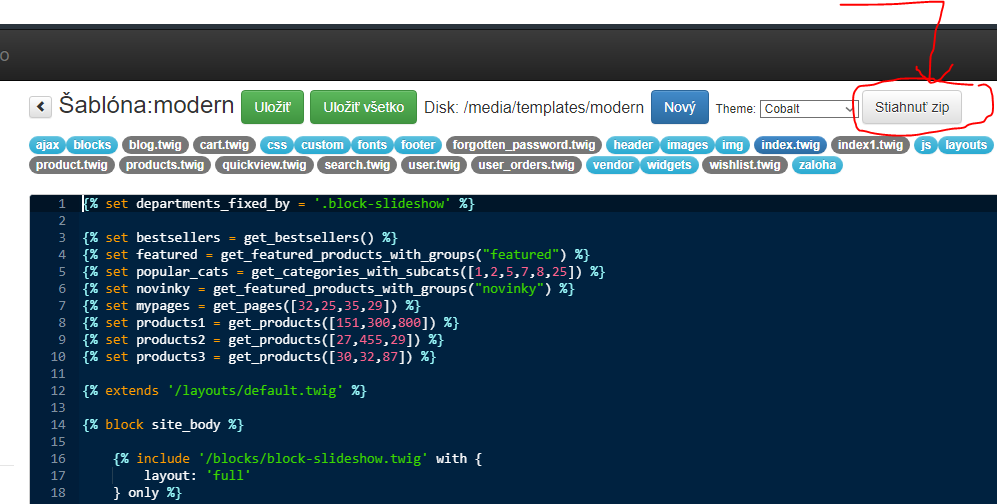Open the forgotten_password.twig file tag
The width and height of the screenshot is (997, 504).
(x=524, y=145)
